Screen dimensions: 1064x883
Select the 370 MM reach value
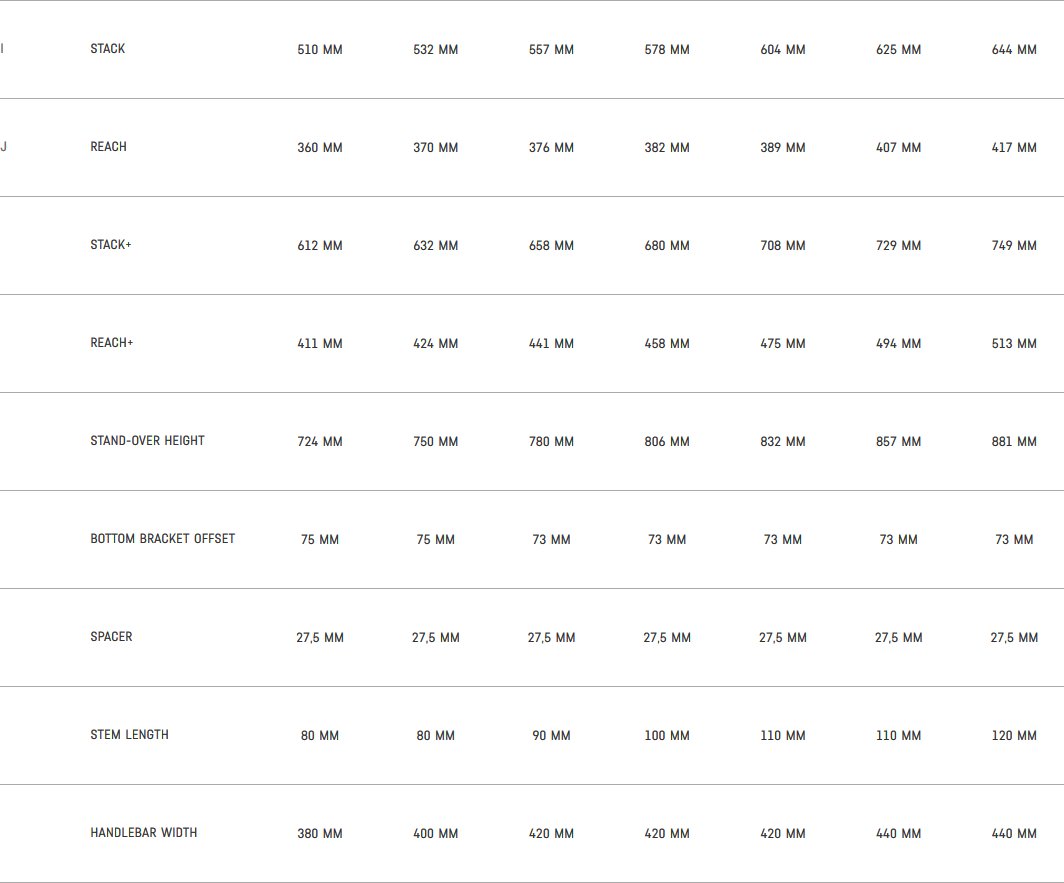436,148
